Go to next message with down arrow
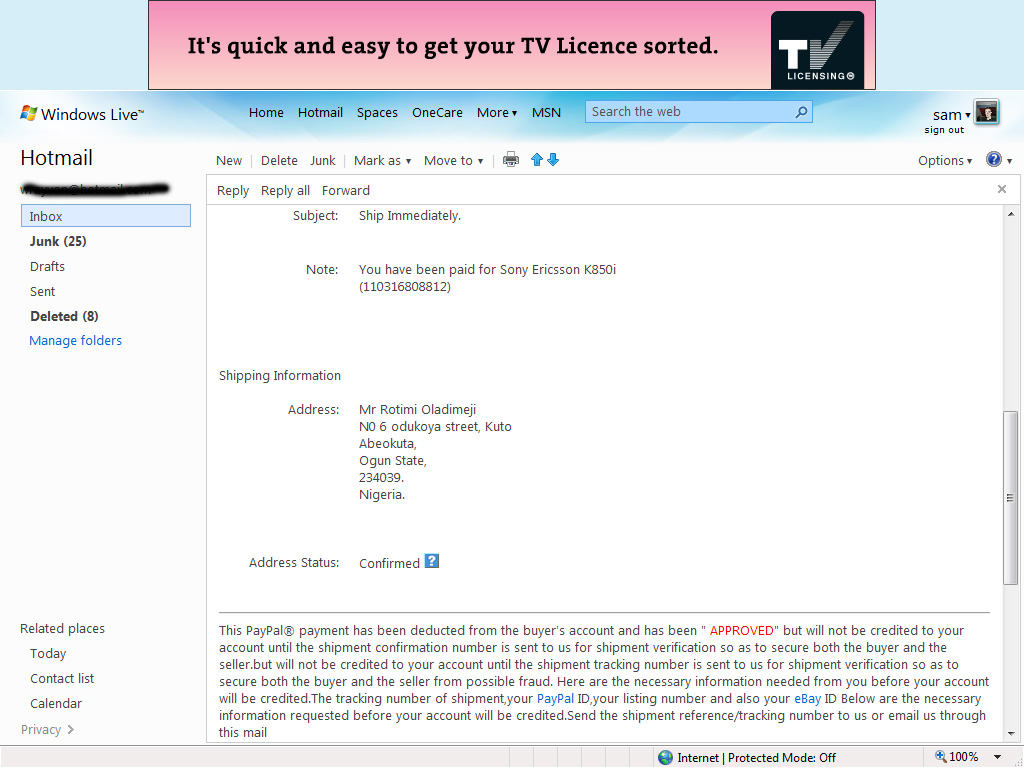The height and width of the screenshot is (768, 1024). [x=553, y=159]
